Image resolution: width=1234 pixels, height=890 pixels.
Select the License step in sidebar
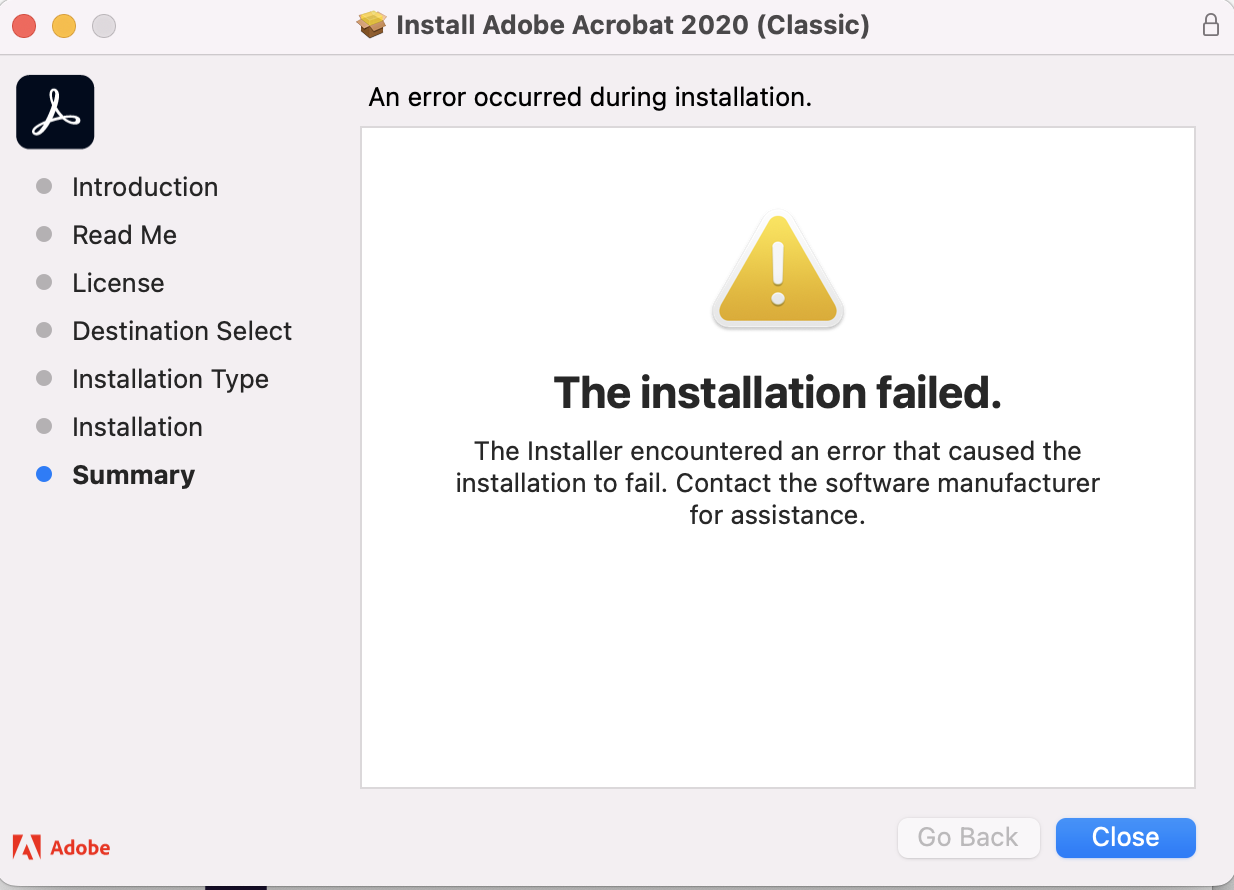[118, 282]
